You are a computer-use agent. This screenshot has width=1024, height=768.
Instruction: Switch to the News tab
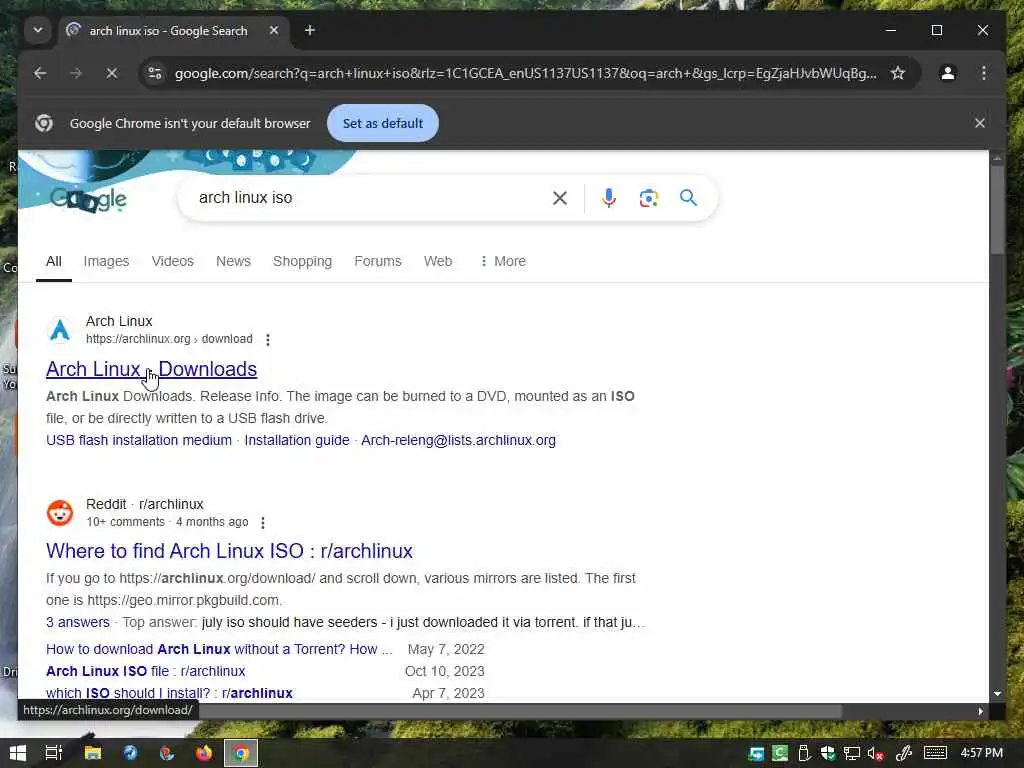coord(233,261)
